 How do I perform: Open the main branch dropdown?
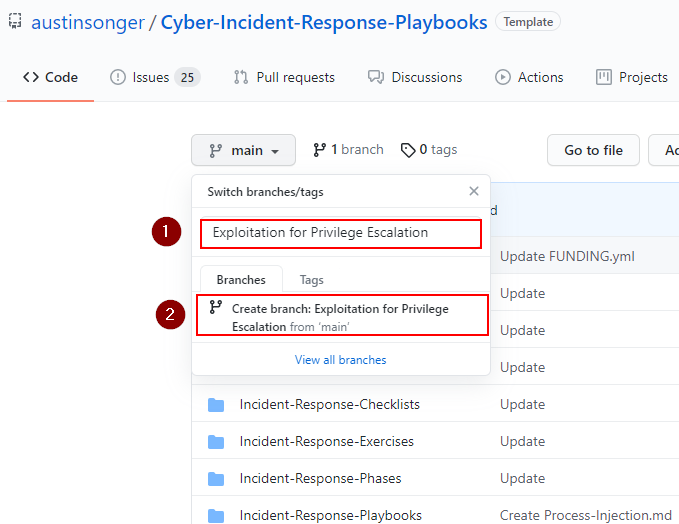click(x=243, y=150)
